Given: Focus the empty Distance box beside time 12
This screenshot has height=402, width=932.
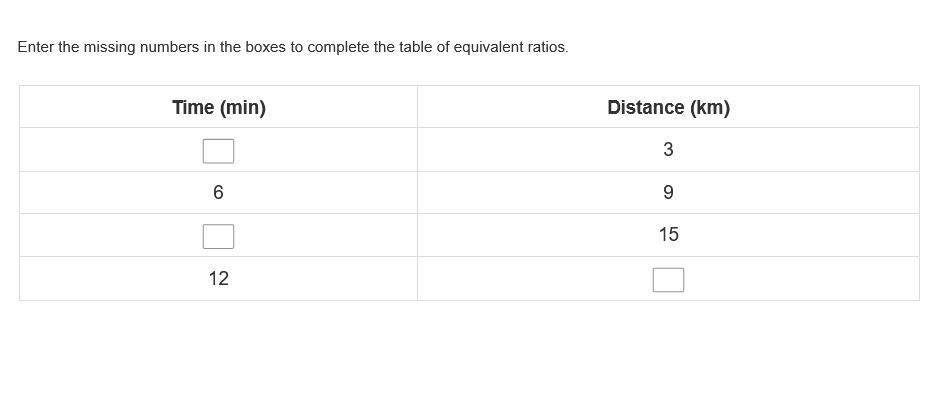Looking at the screenshot, I should pyautogui.click(x=668, y=280).
